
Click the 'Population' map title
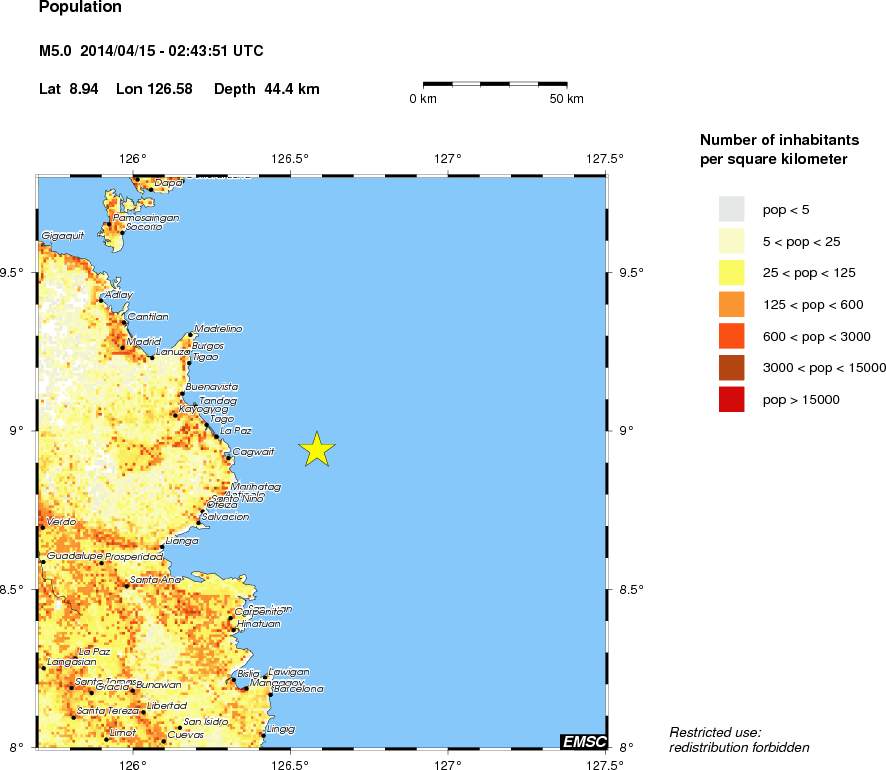pyautogui.click(x=80, y=8)
